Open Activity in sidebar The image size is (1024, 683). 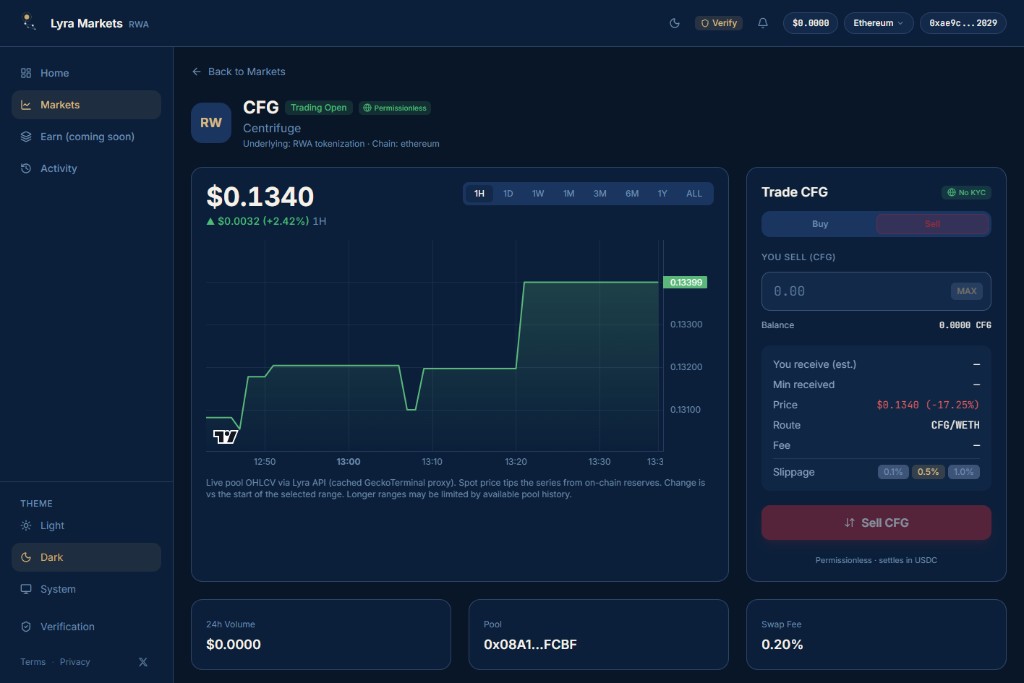pos(86,168)
